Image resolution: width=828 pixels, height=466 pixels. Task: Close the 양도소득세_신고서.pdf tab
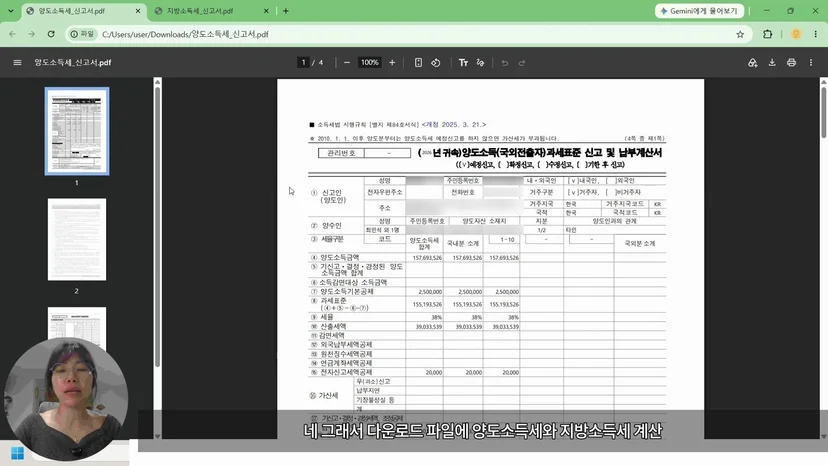point(138,11)
